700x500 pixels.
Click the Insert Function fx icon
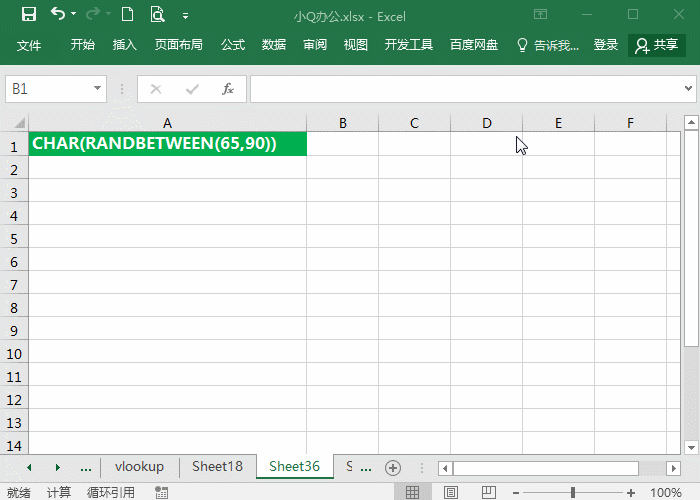point(228,89)
